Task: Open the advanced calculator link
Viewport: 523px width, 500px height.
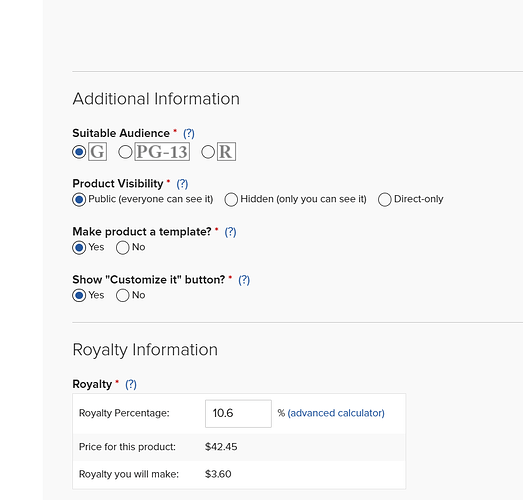Action: 336,413
